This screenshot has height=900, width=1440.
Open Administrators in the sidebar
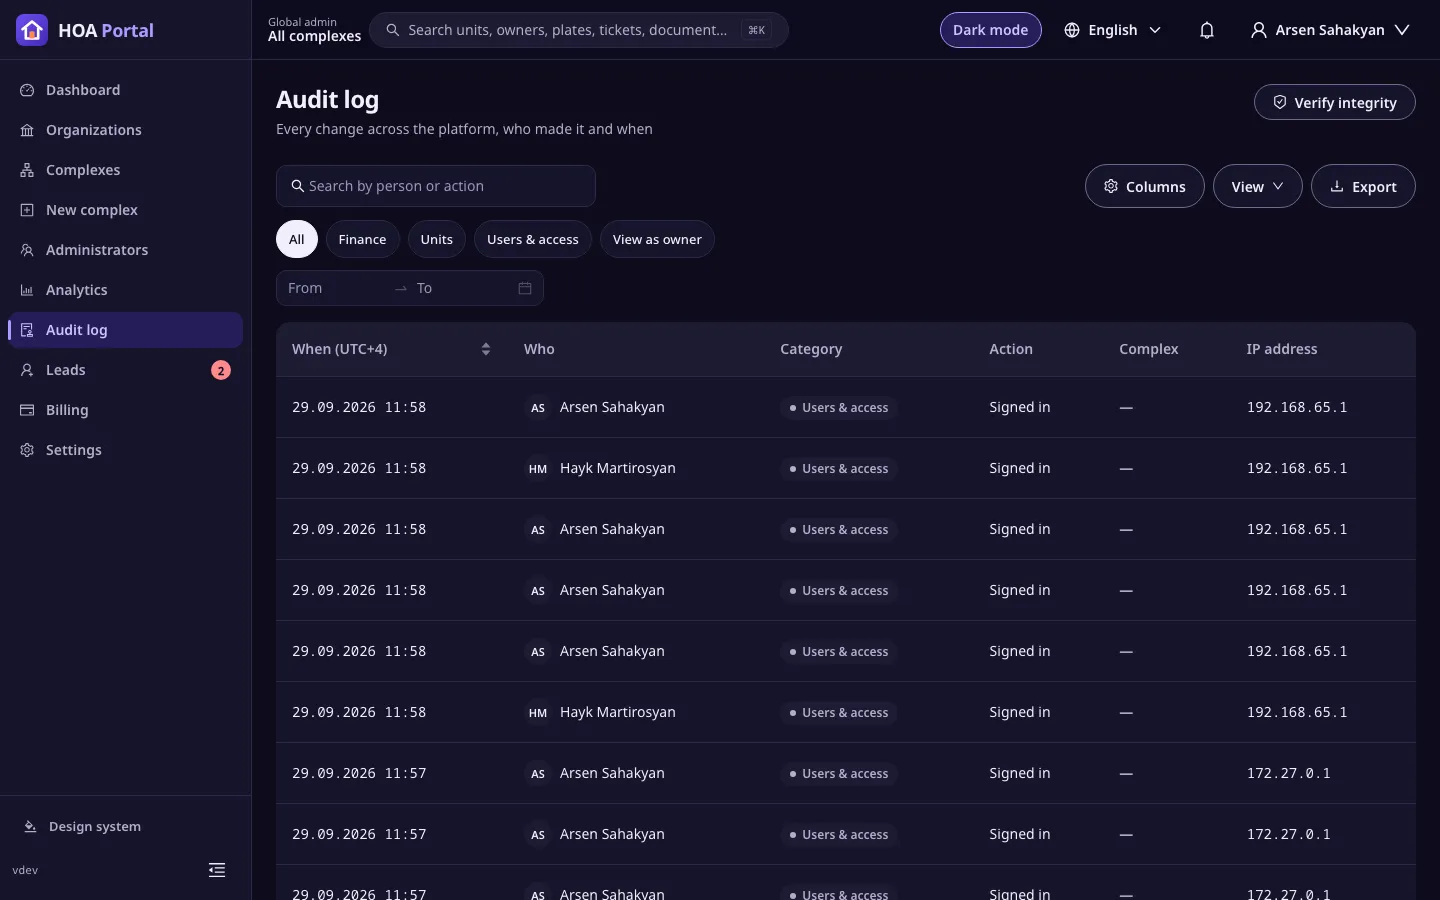tap(125, 250)
